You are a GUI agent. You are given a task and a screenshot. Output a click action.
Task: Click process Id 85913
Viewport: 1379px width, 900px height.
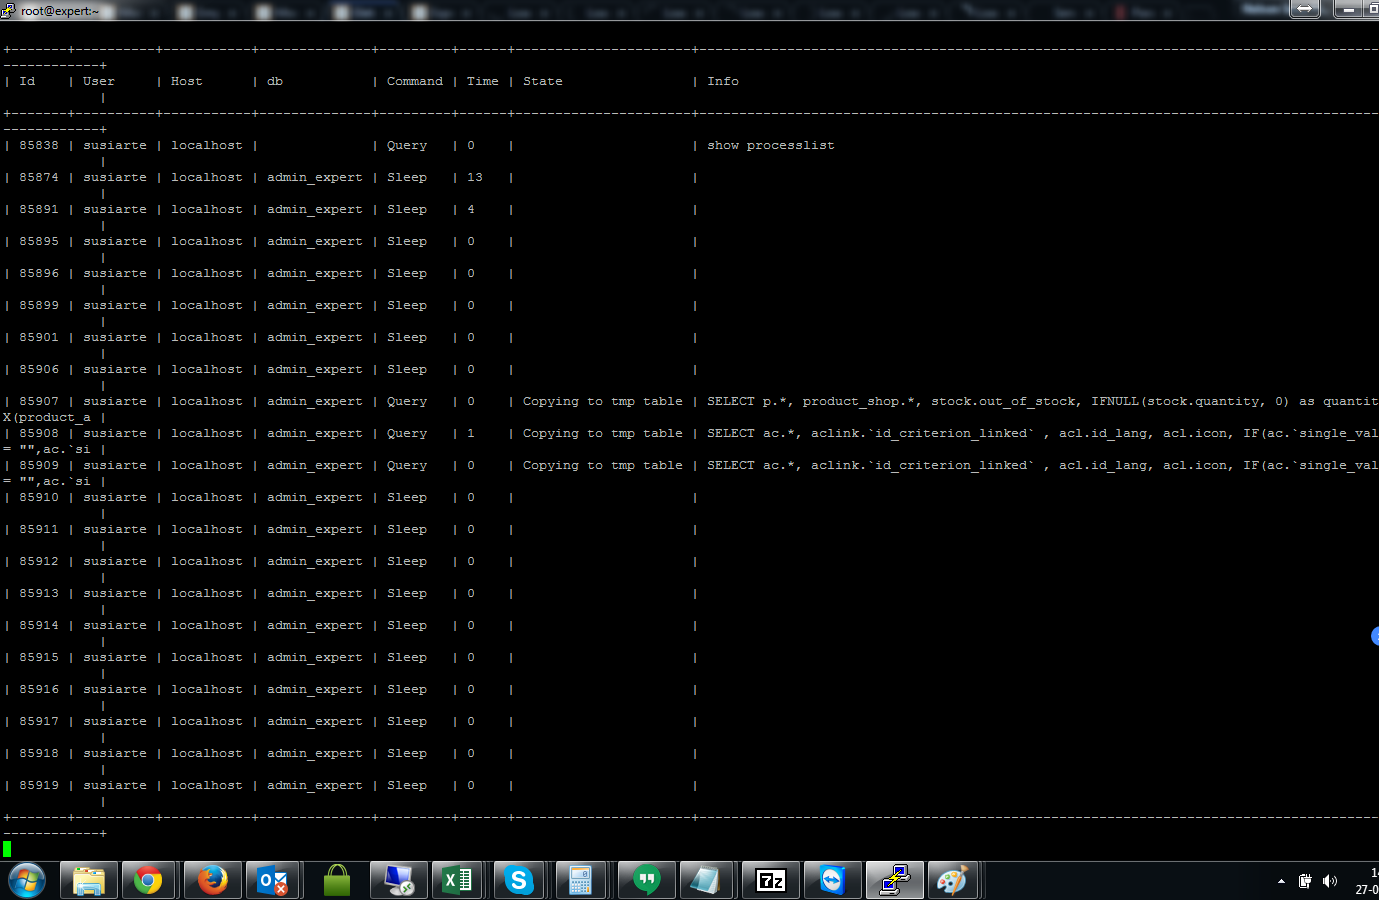point(39,594)
